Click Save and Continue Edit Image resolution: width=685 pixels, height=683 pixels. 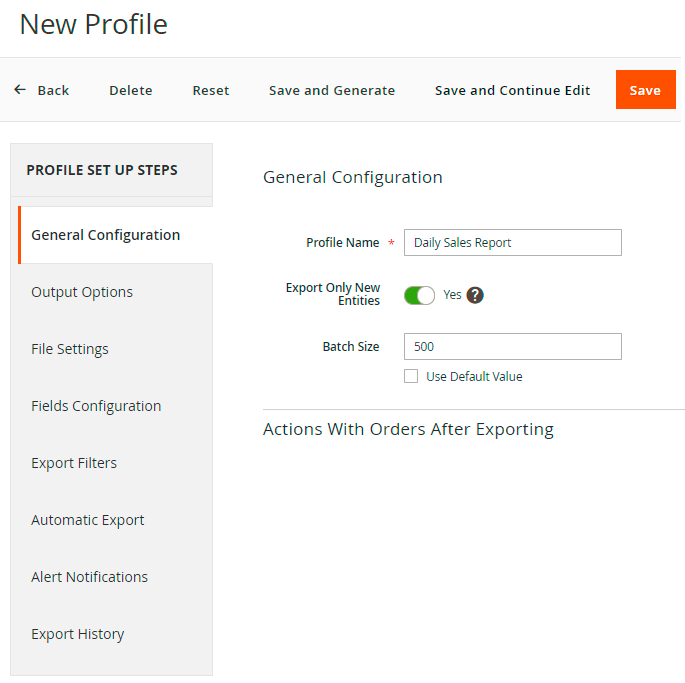(512, 90)
